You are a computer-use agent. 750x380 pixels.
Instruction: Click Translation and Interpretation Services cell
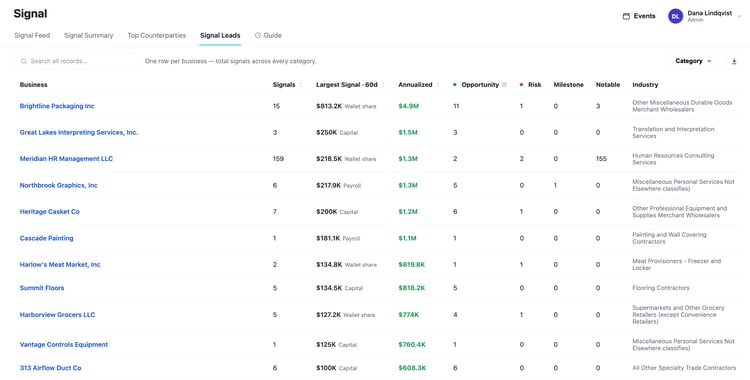[673, 133]
